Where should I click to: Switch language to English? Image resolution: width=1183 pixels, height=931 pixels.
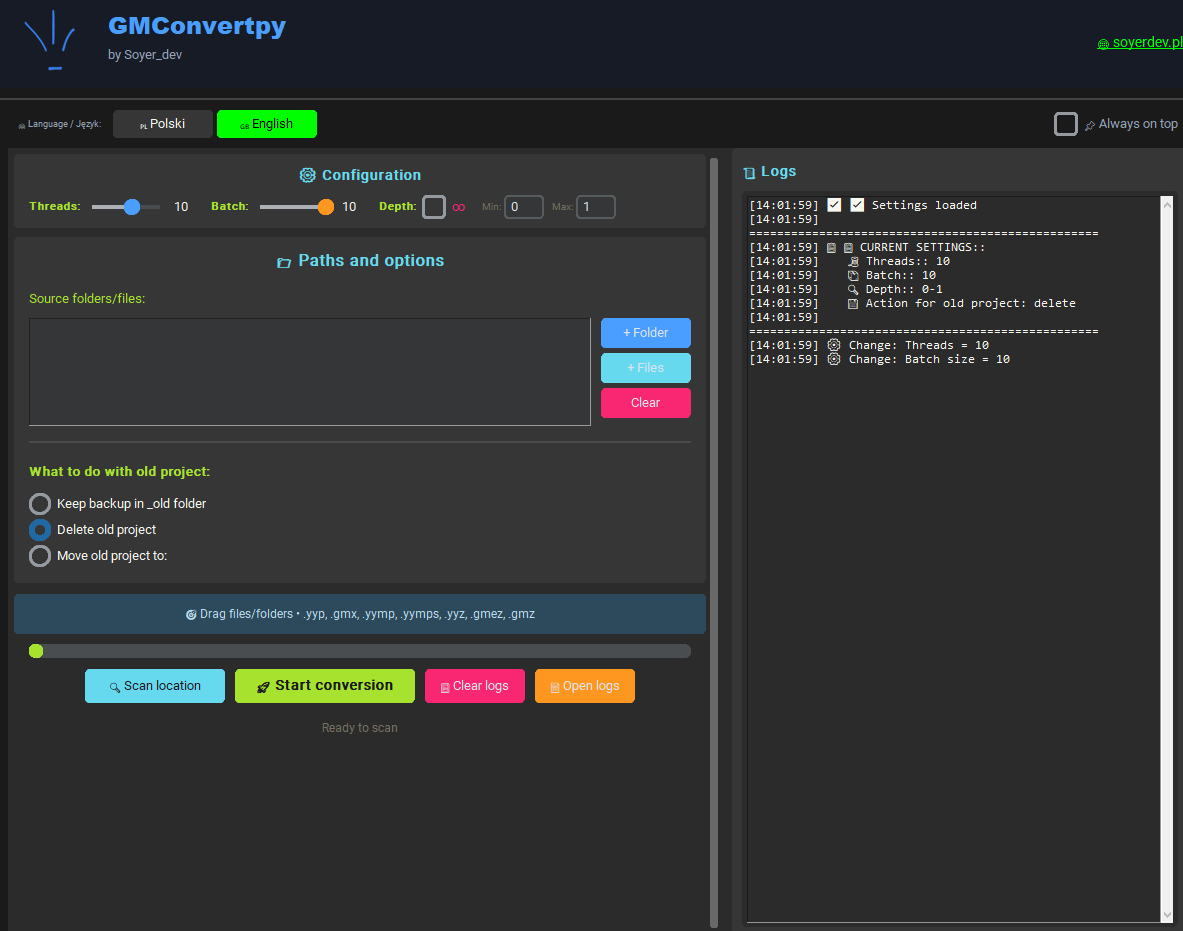(x=267, y=124)
